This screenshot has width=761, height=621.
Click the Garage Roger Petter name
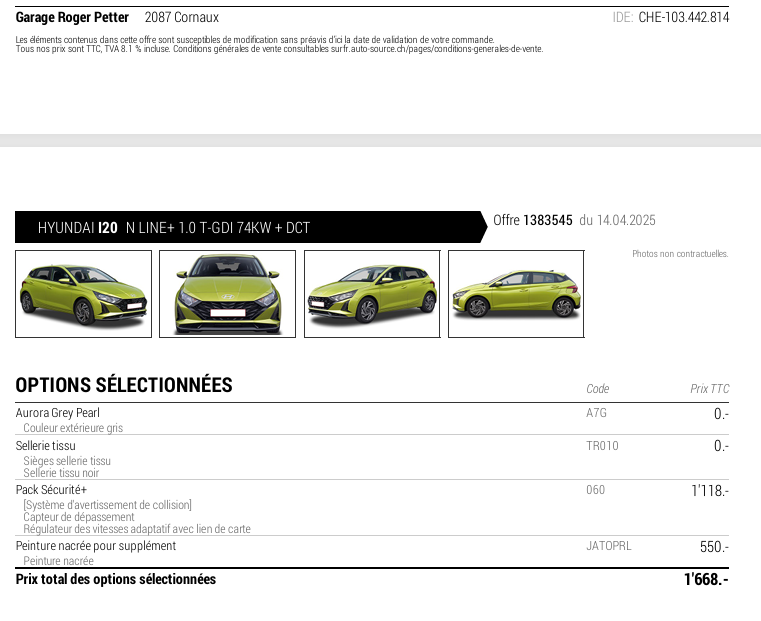tap(72, 17)
